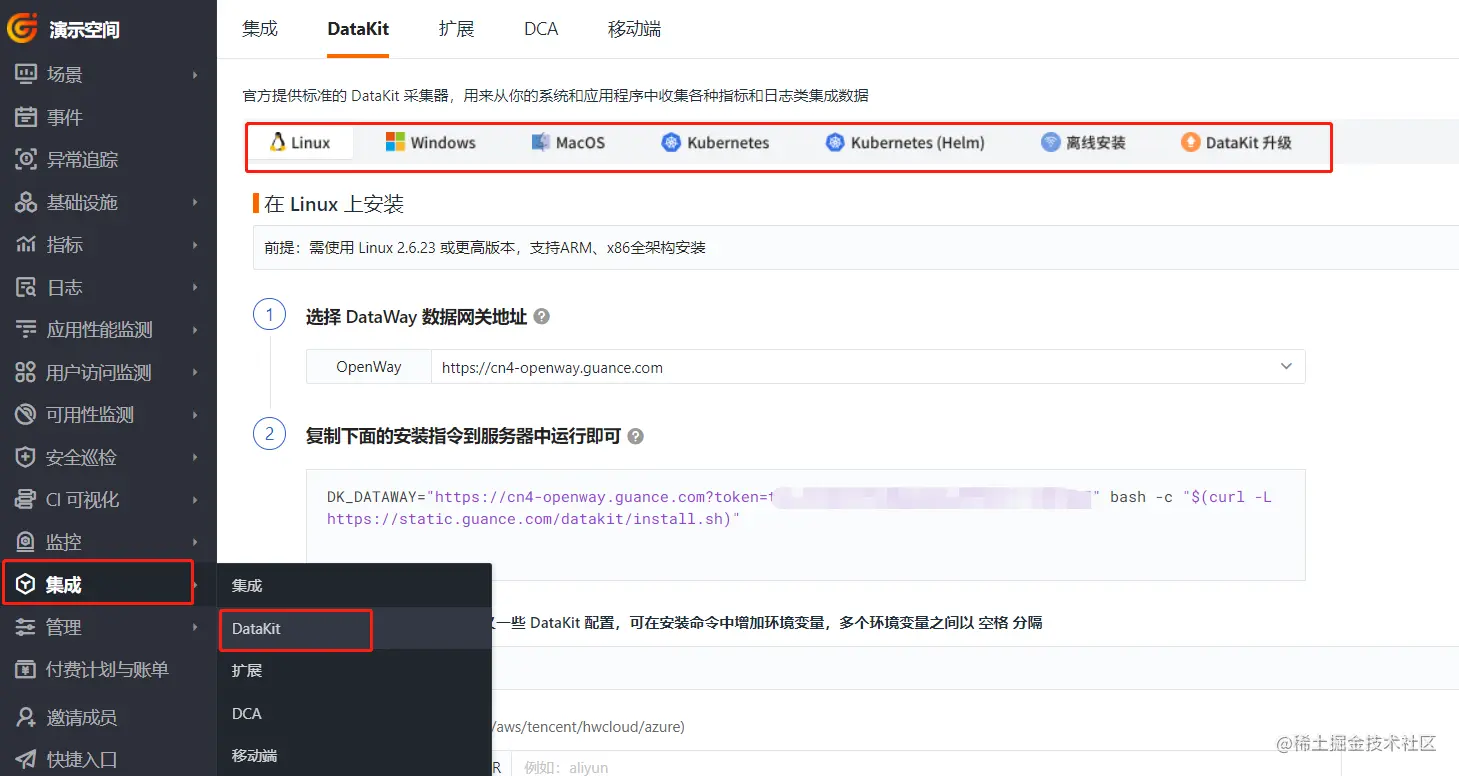Click the 离线安装 wifi-style icon

(x=1050, y=142)
